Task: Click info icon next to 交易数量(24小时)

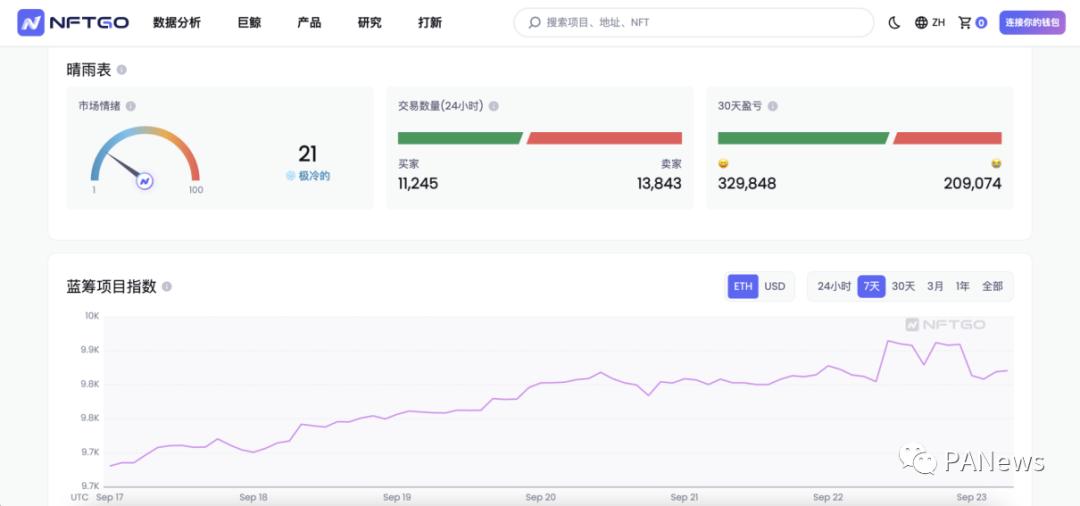Action: coord(493,106)
